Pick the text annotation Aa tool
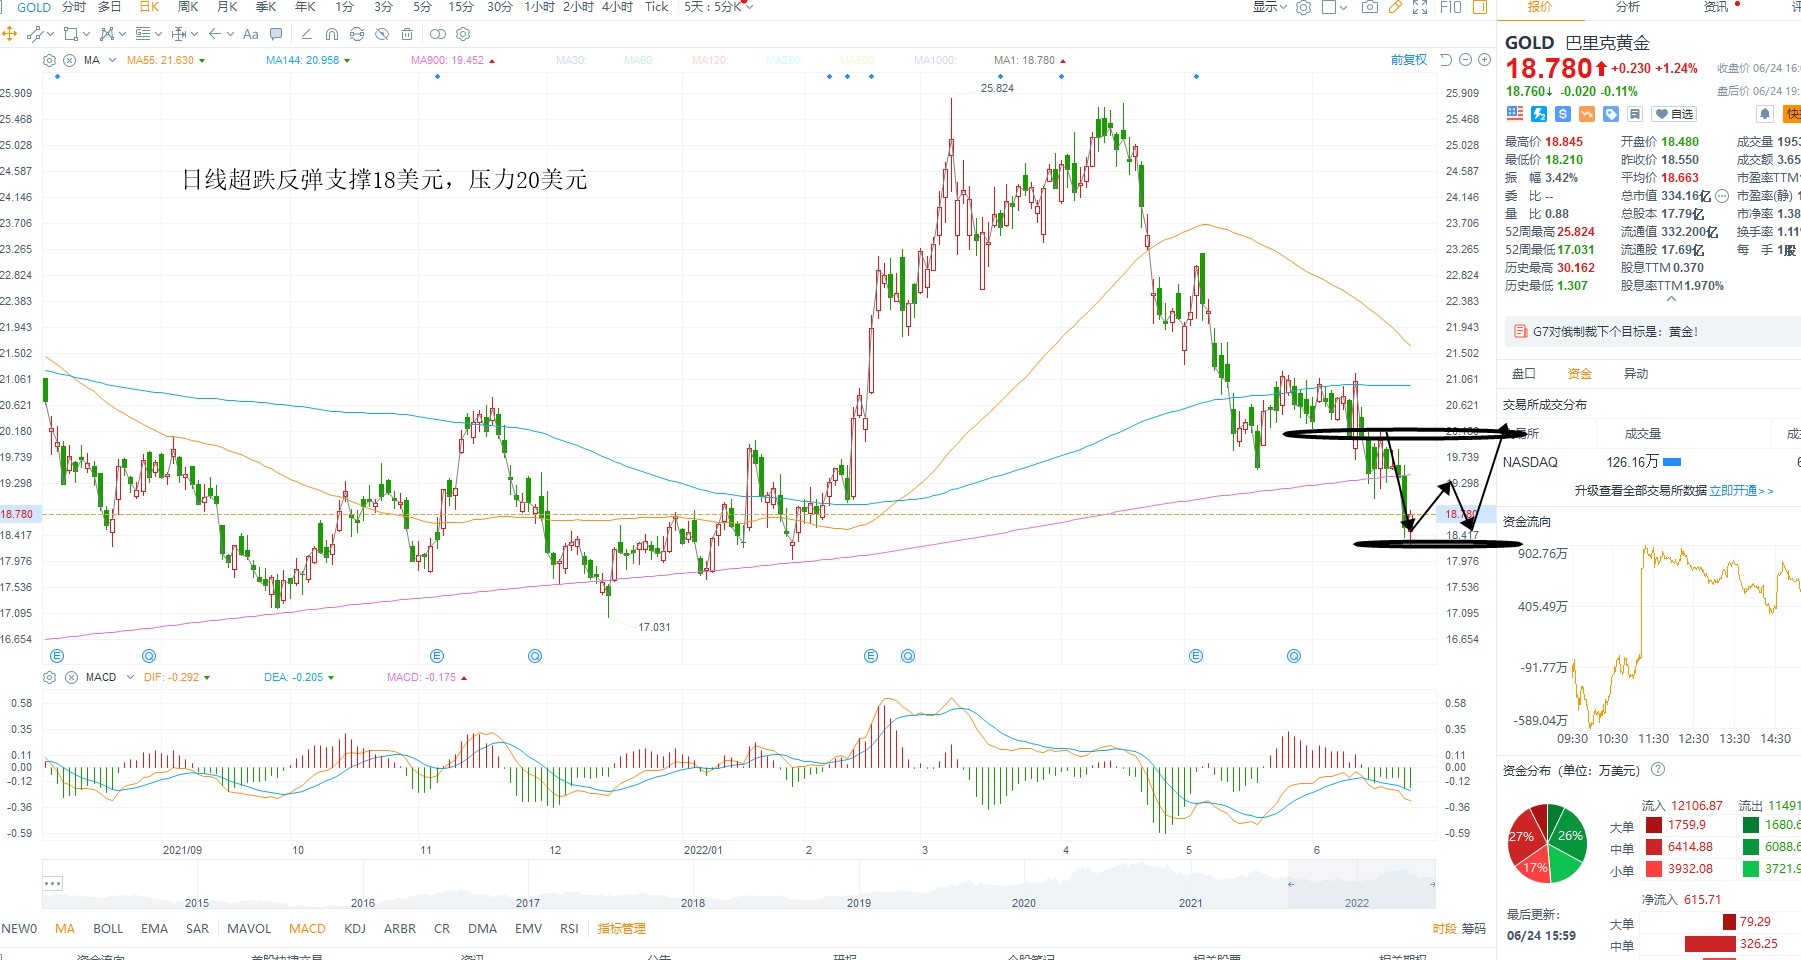The width and height of the screenshot is (1801, 960). 250,34
